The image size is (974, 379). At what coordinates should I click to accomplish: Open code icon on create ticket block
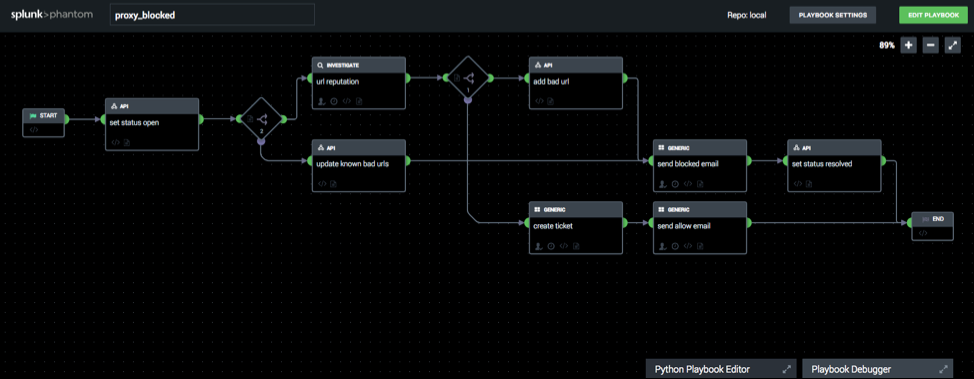tap(563, 246)
